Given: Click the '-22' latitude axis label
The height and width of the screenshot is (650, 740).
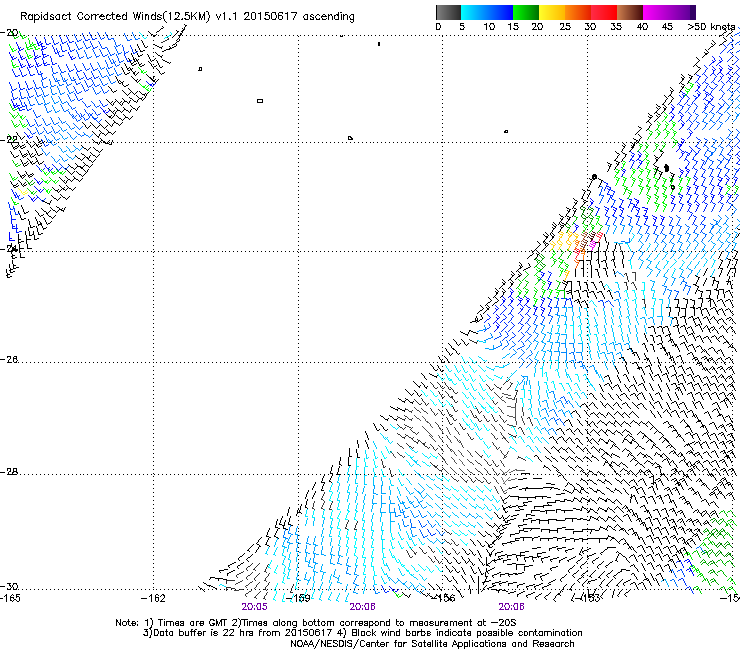Looking at the screenshot, I should point(9,139).
